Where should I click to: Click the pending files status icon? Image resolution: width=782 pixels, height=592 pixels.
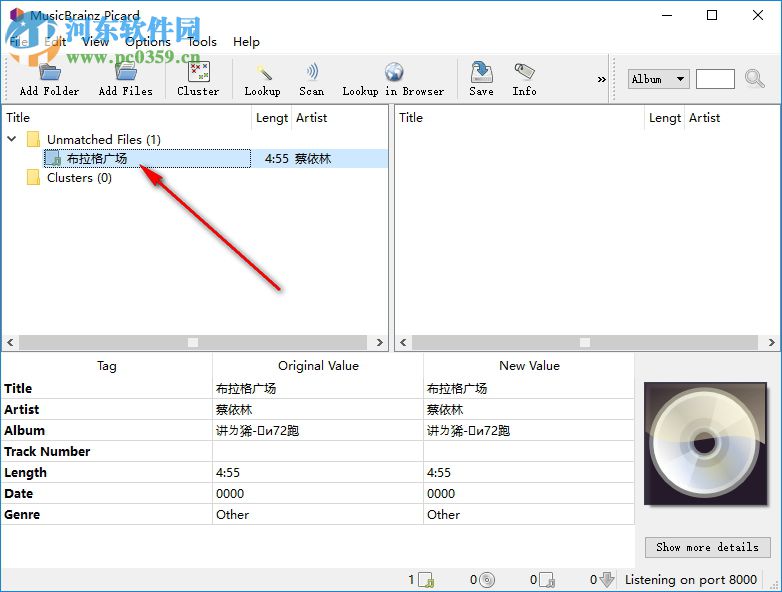point(547,580)
